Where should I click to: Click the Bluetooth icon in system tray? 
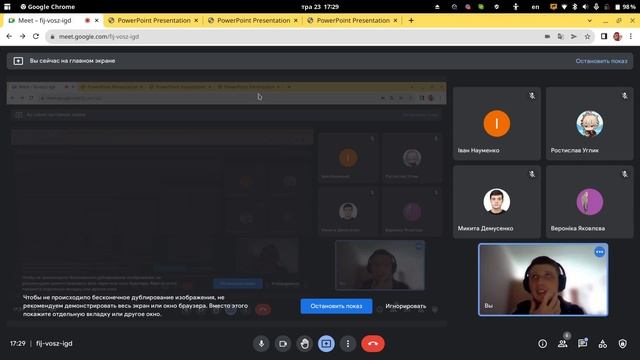(x=575, y=7)
